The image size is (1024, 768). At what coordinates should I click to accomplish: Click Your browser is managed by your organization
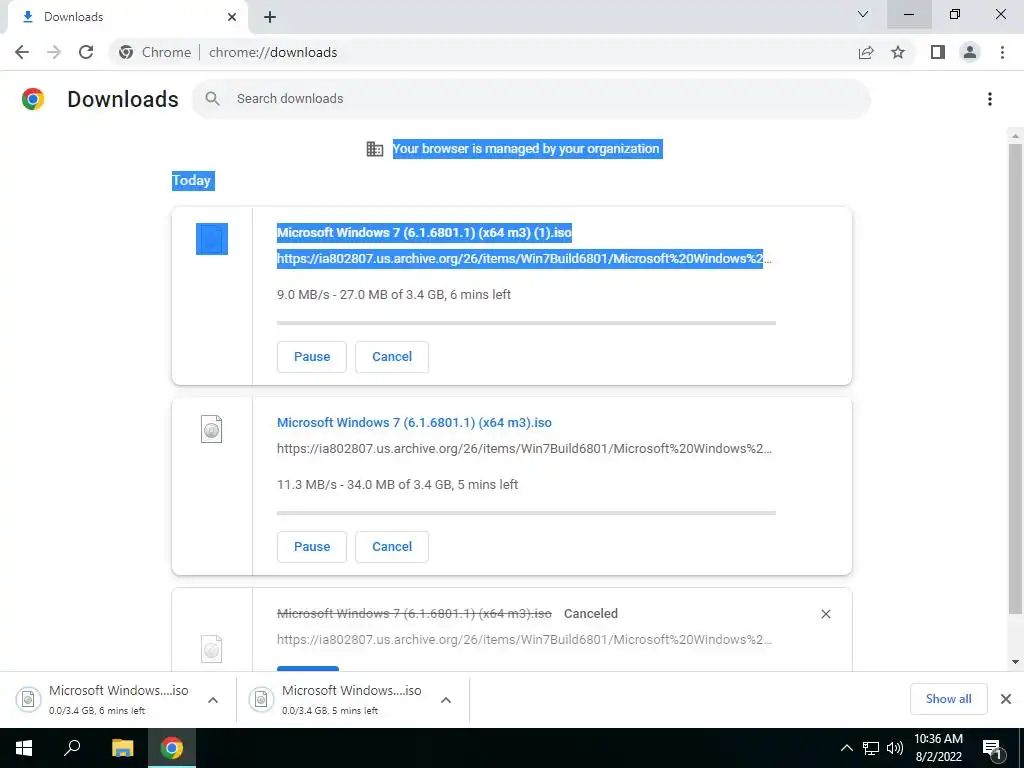[x=526, y=149]
